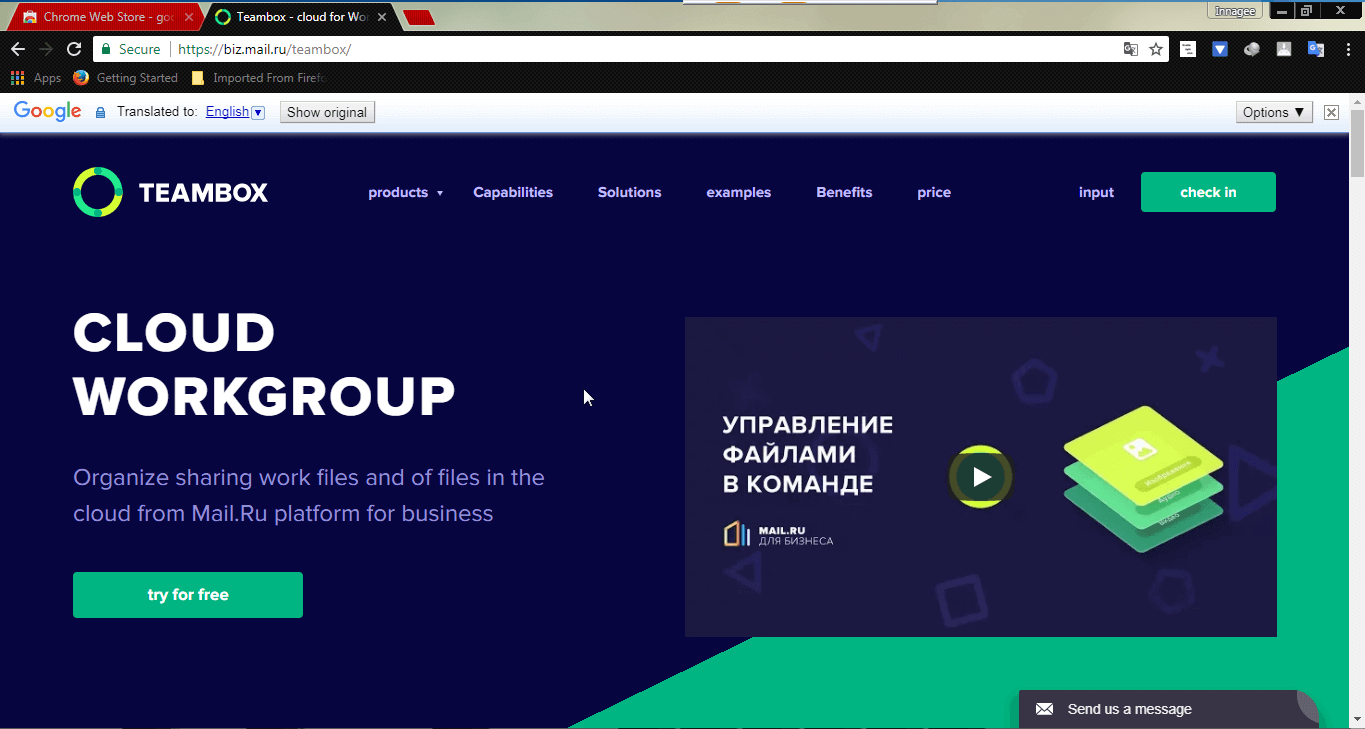Open the English language dropdown
Viewport: 1365px width, 729px height.
(x=234, y=112)
